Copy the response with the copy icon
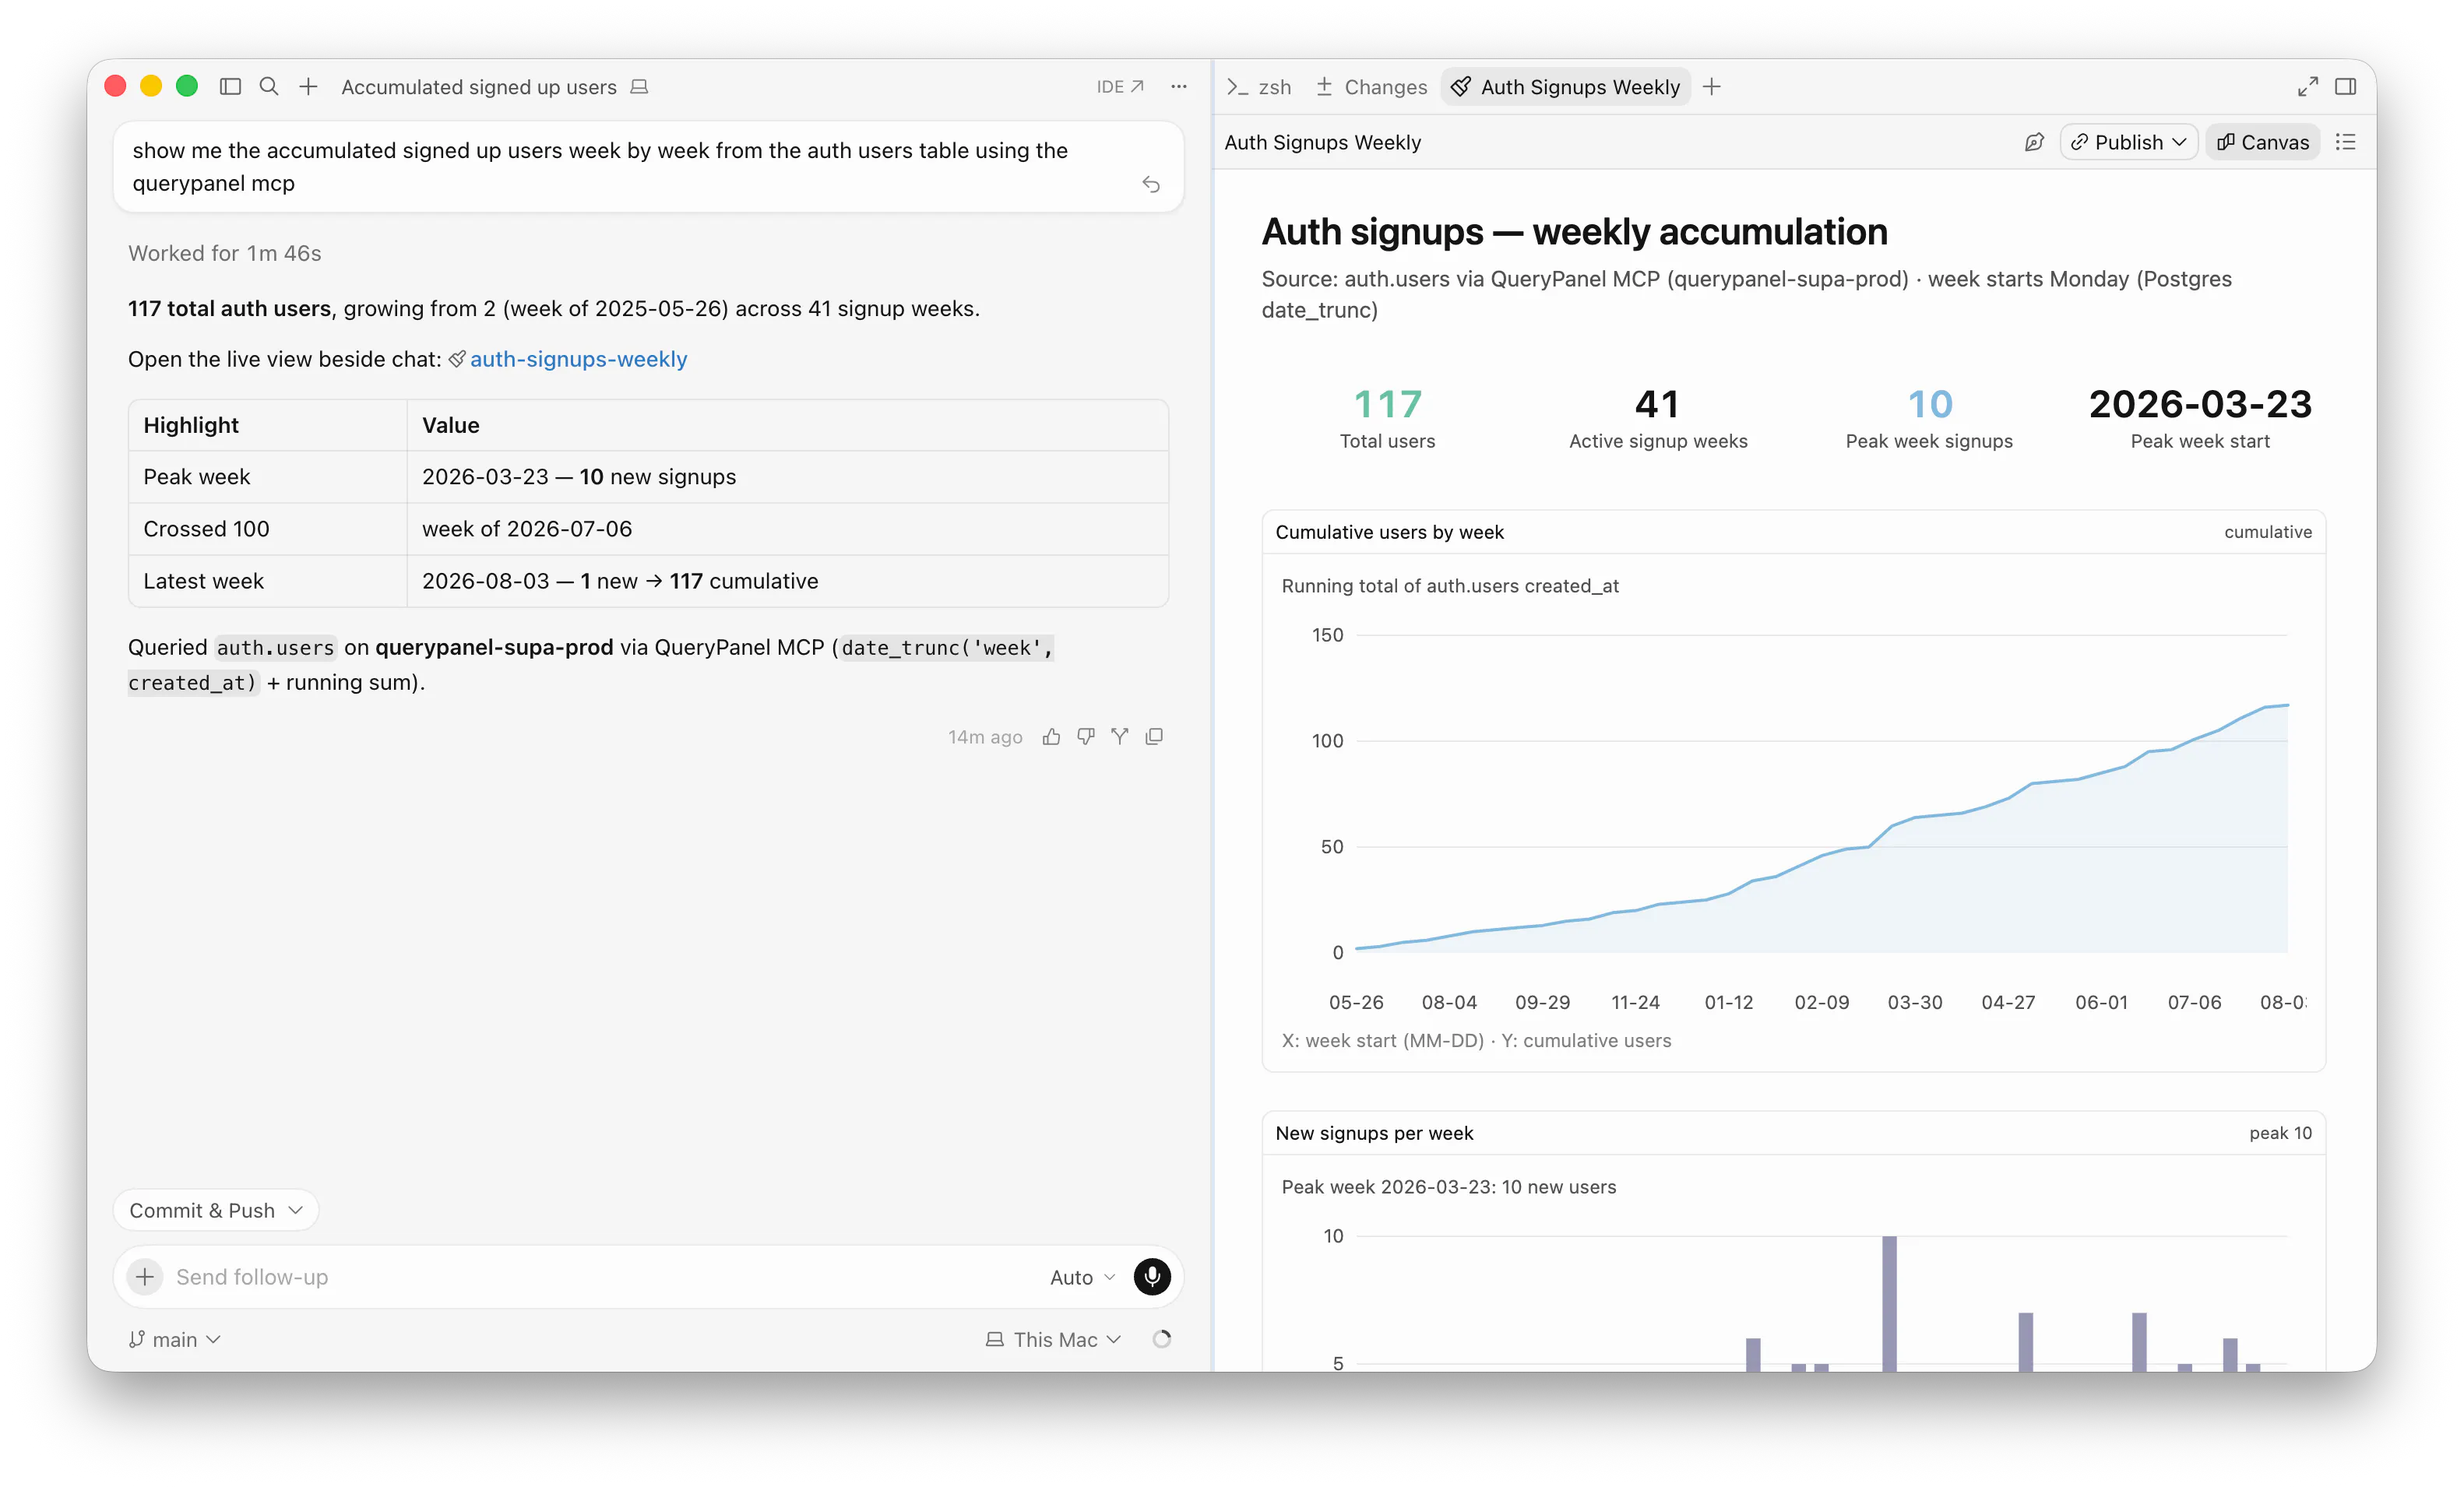This screenshot has height=1487, width=2464. [x=1154, y=737]
